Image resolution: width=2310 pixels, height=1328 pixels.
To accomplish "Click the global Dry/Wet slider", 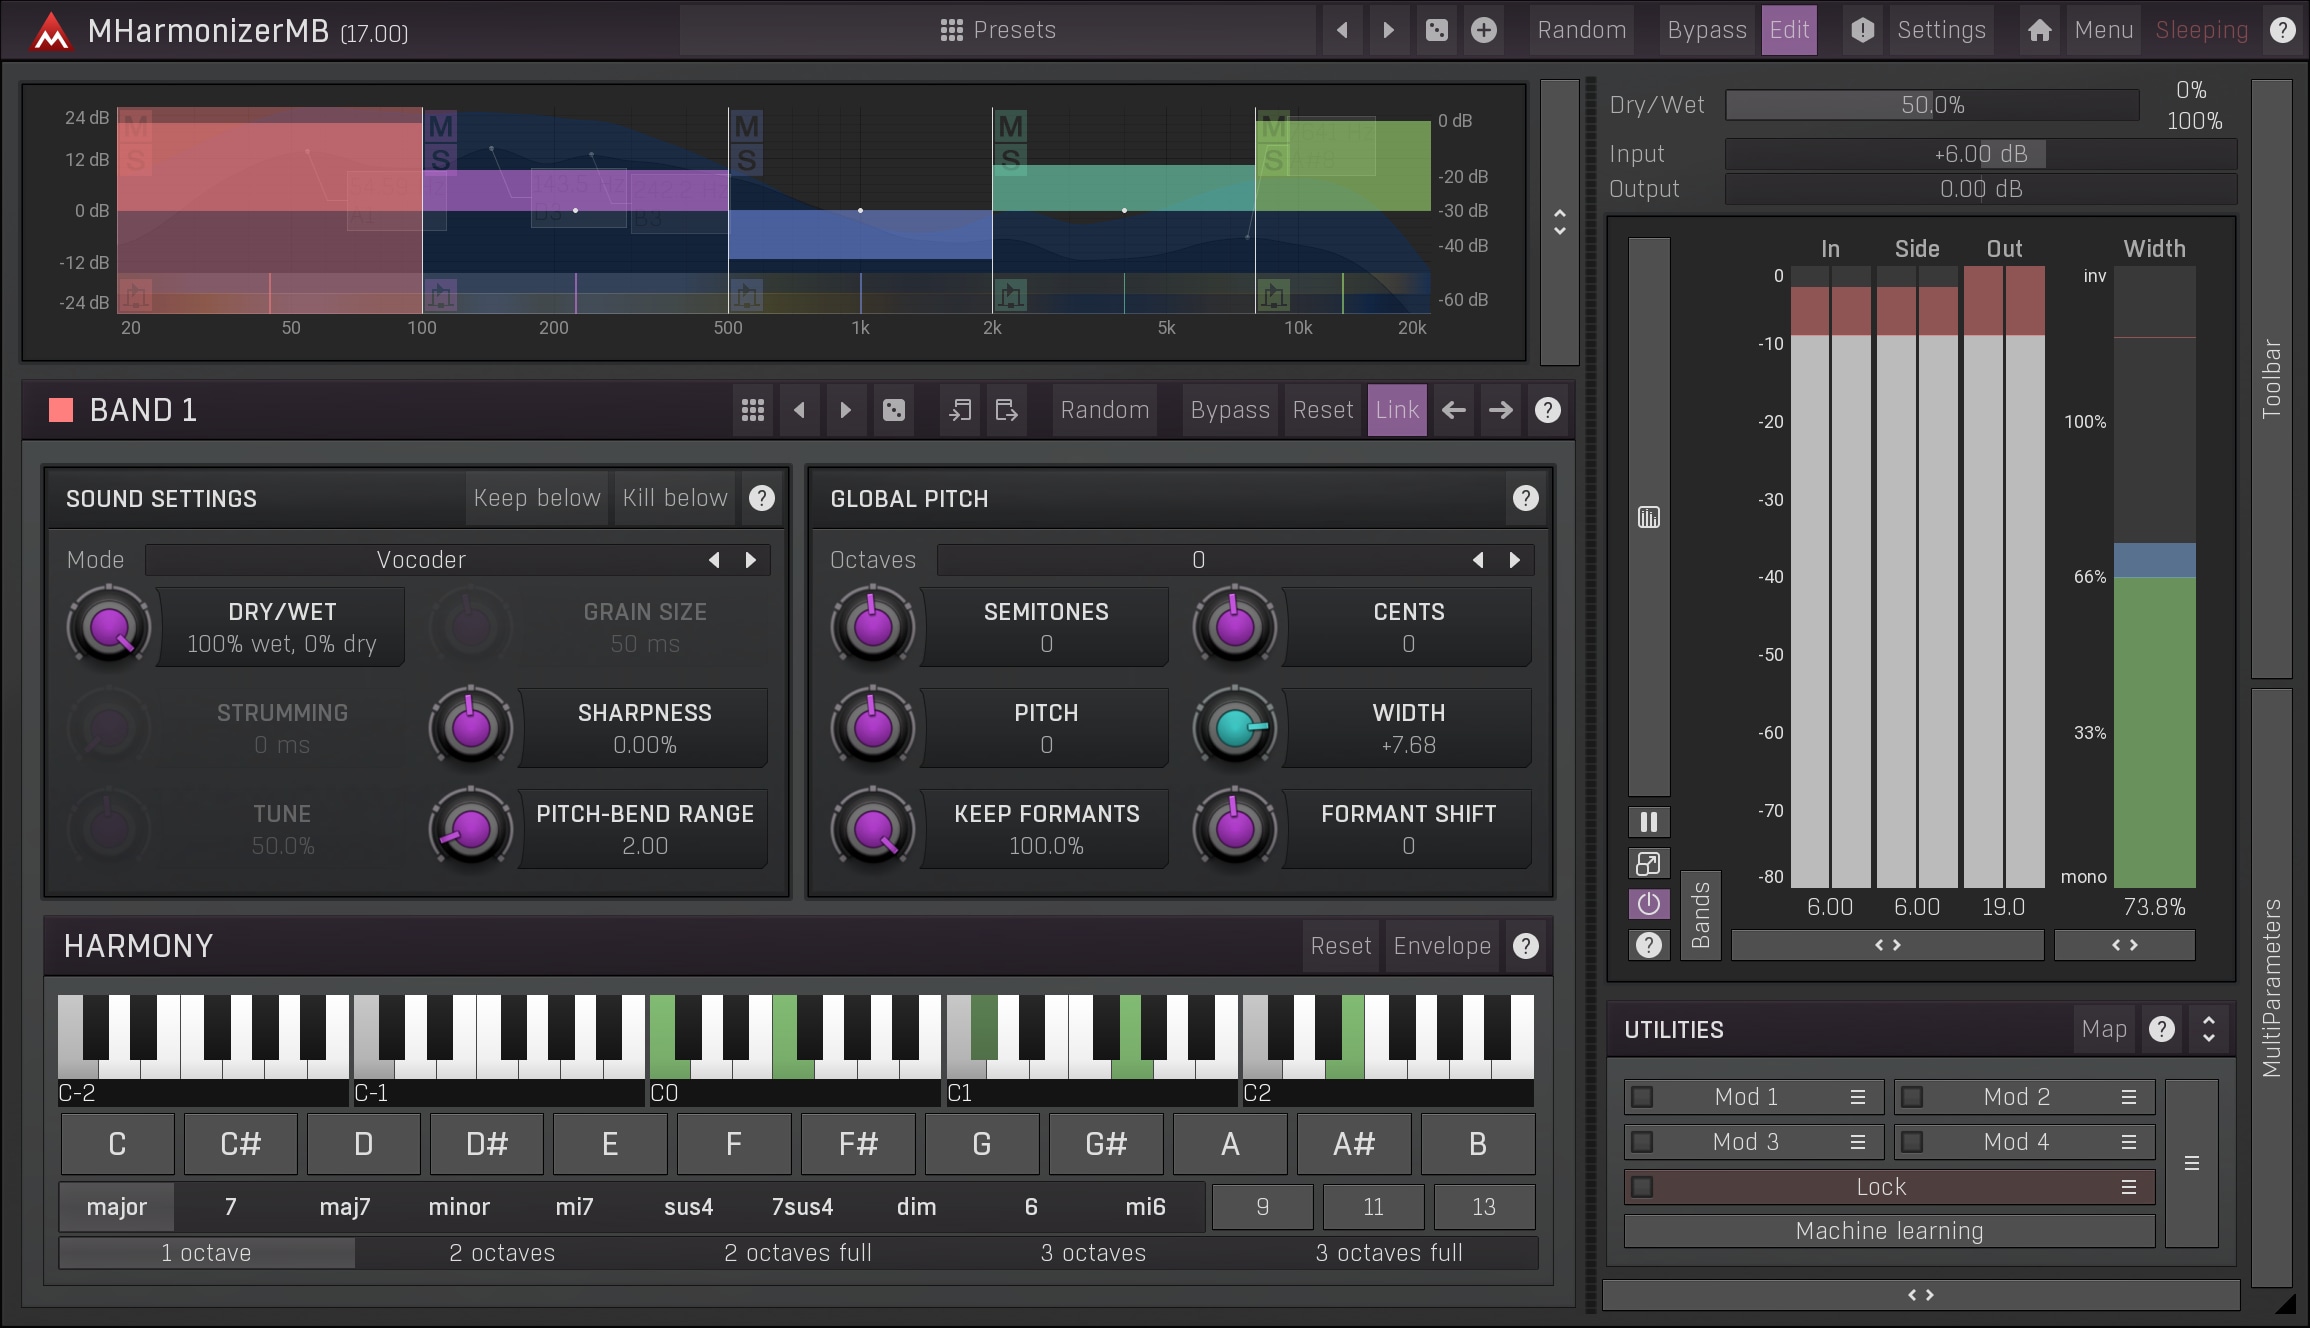I will (1931, 105).
